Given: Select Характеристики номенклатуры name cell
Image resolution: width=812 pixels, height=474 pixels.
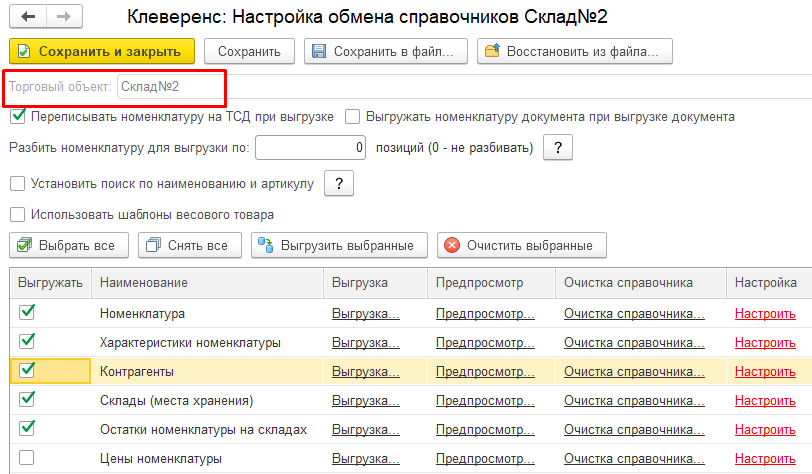Looking at the screenshot, I should click(x=207, y=342).
